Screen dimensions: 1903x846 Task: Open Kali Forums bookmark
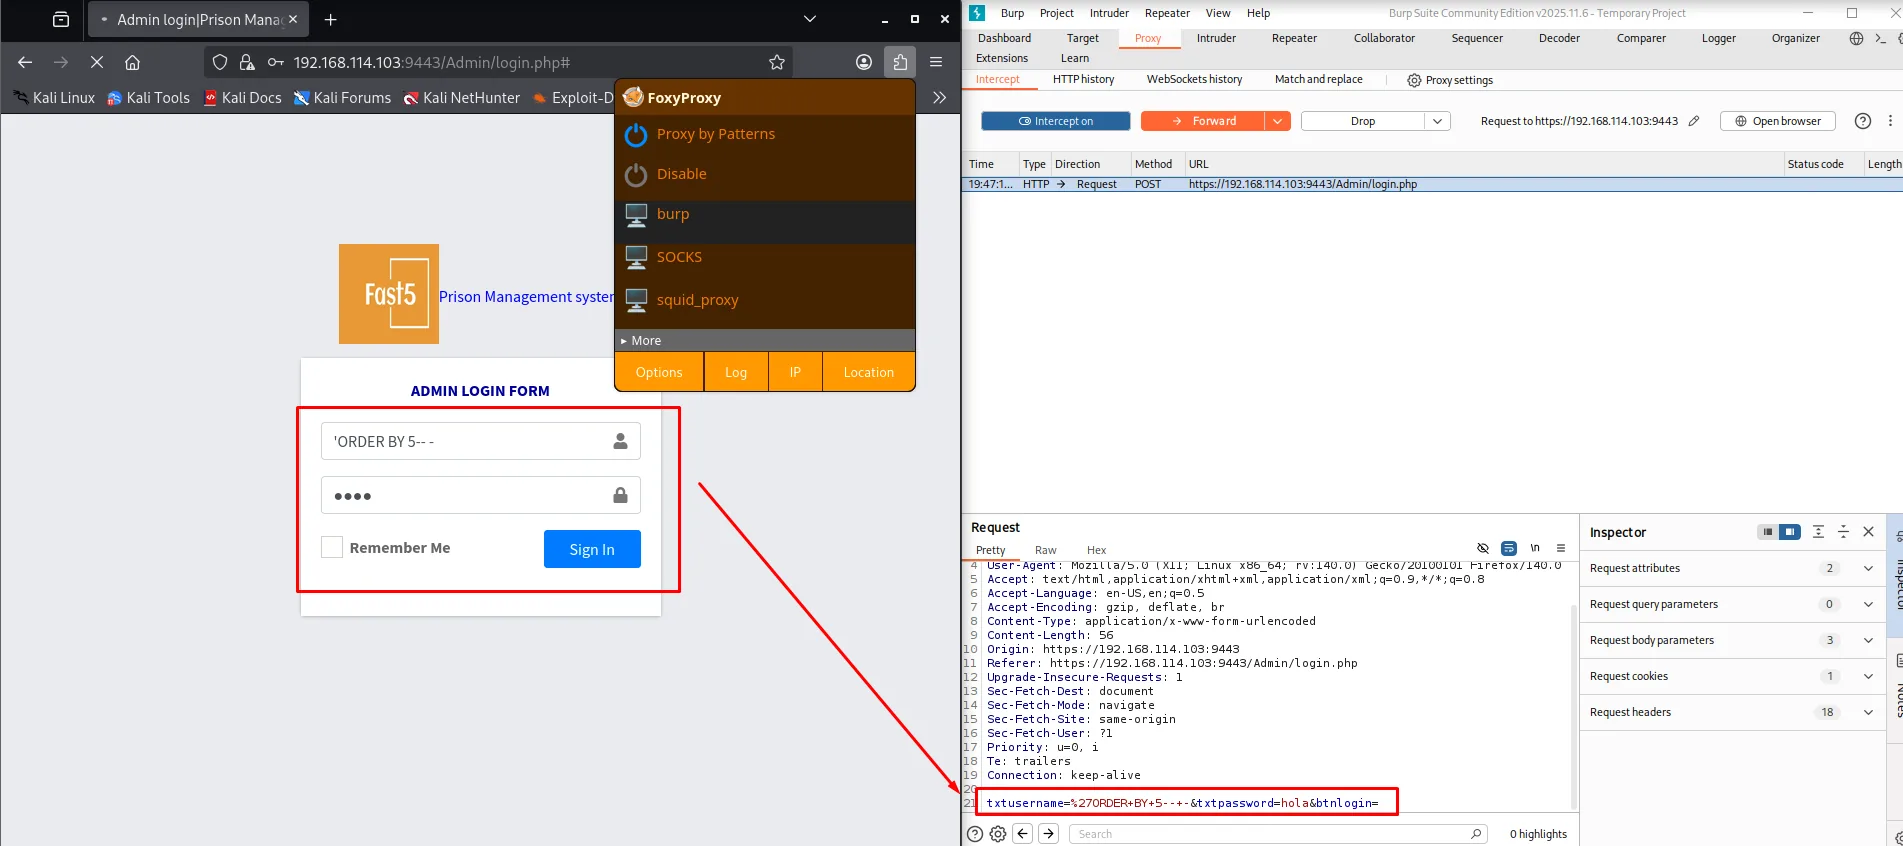[342, 97]
